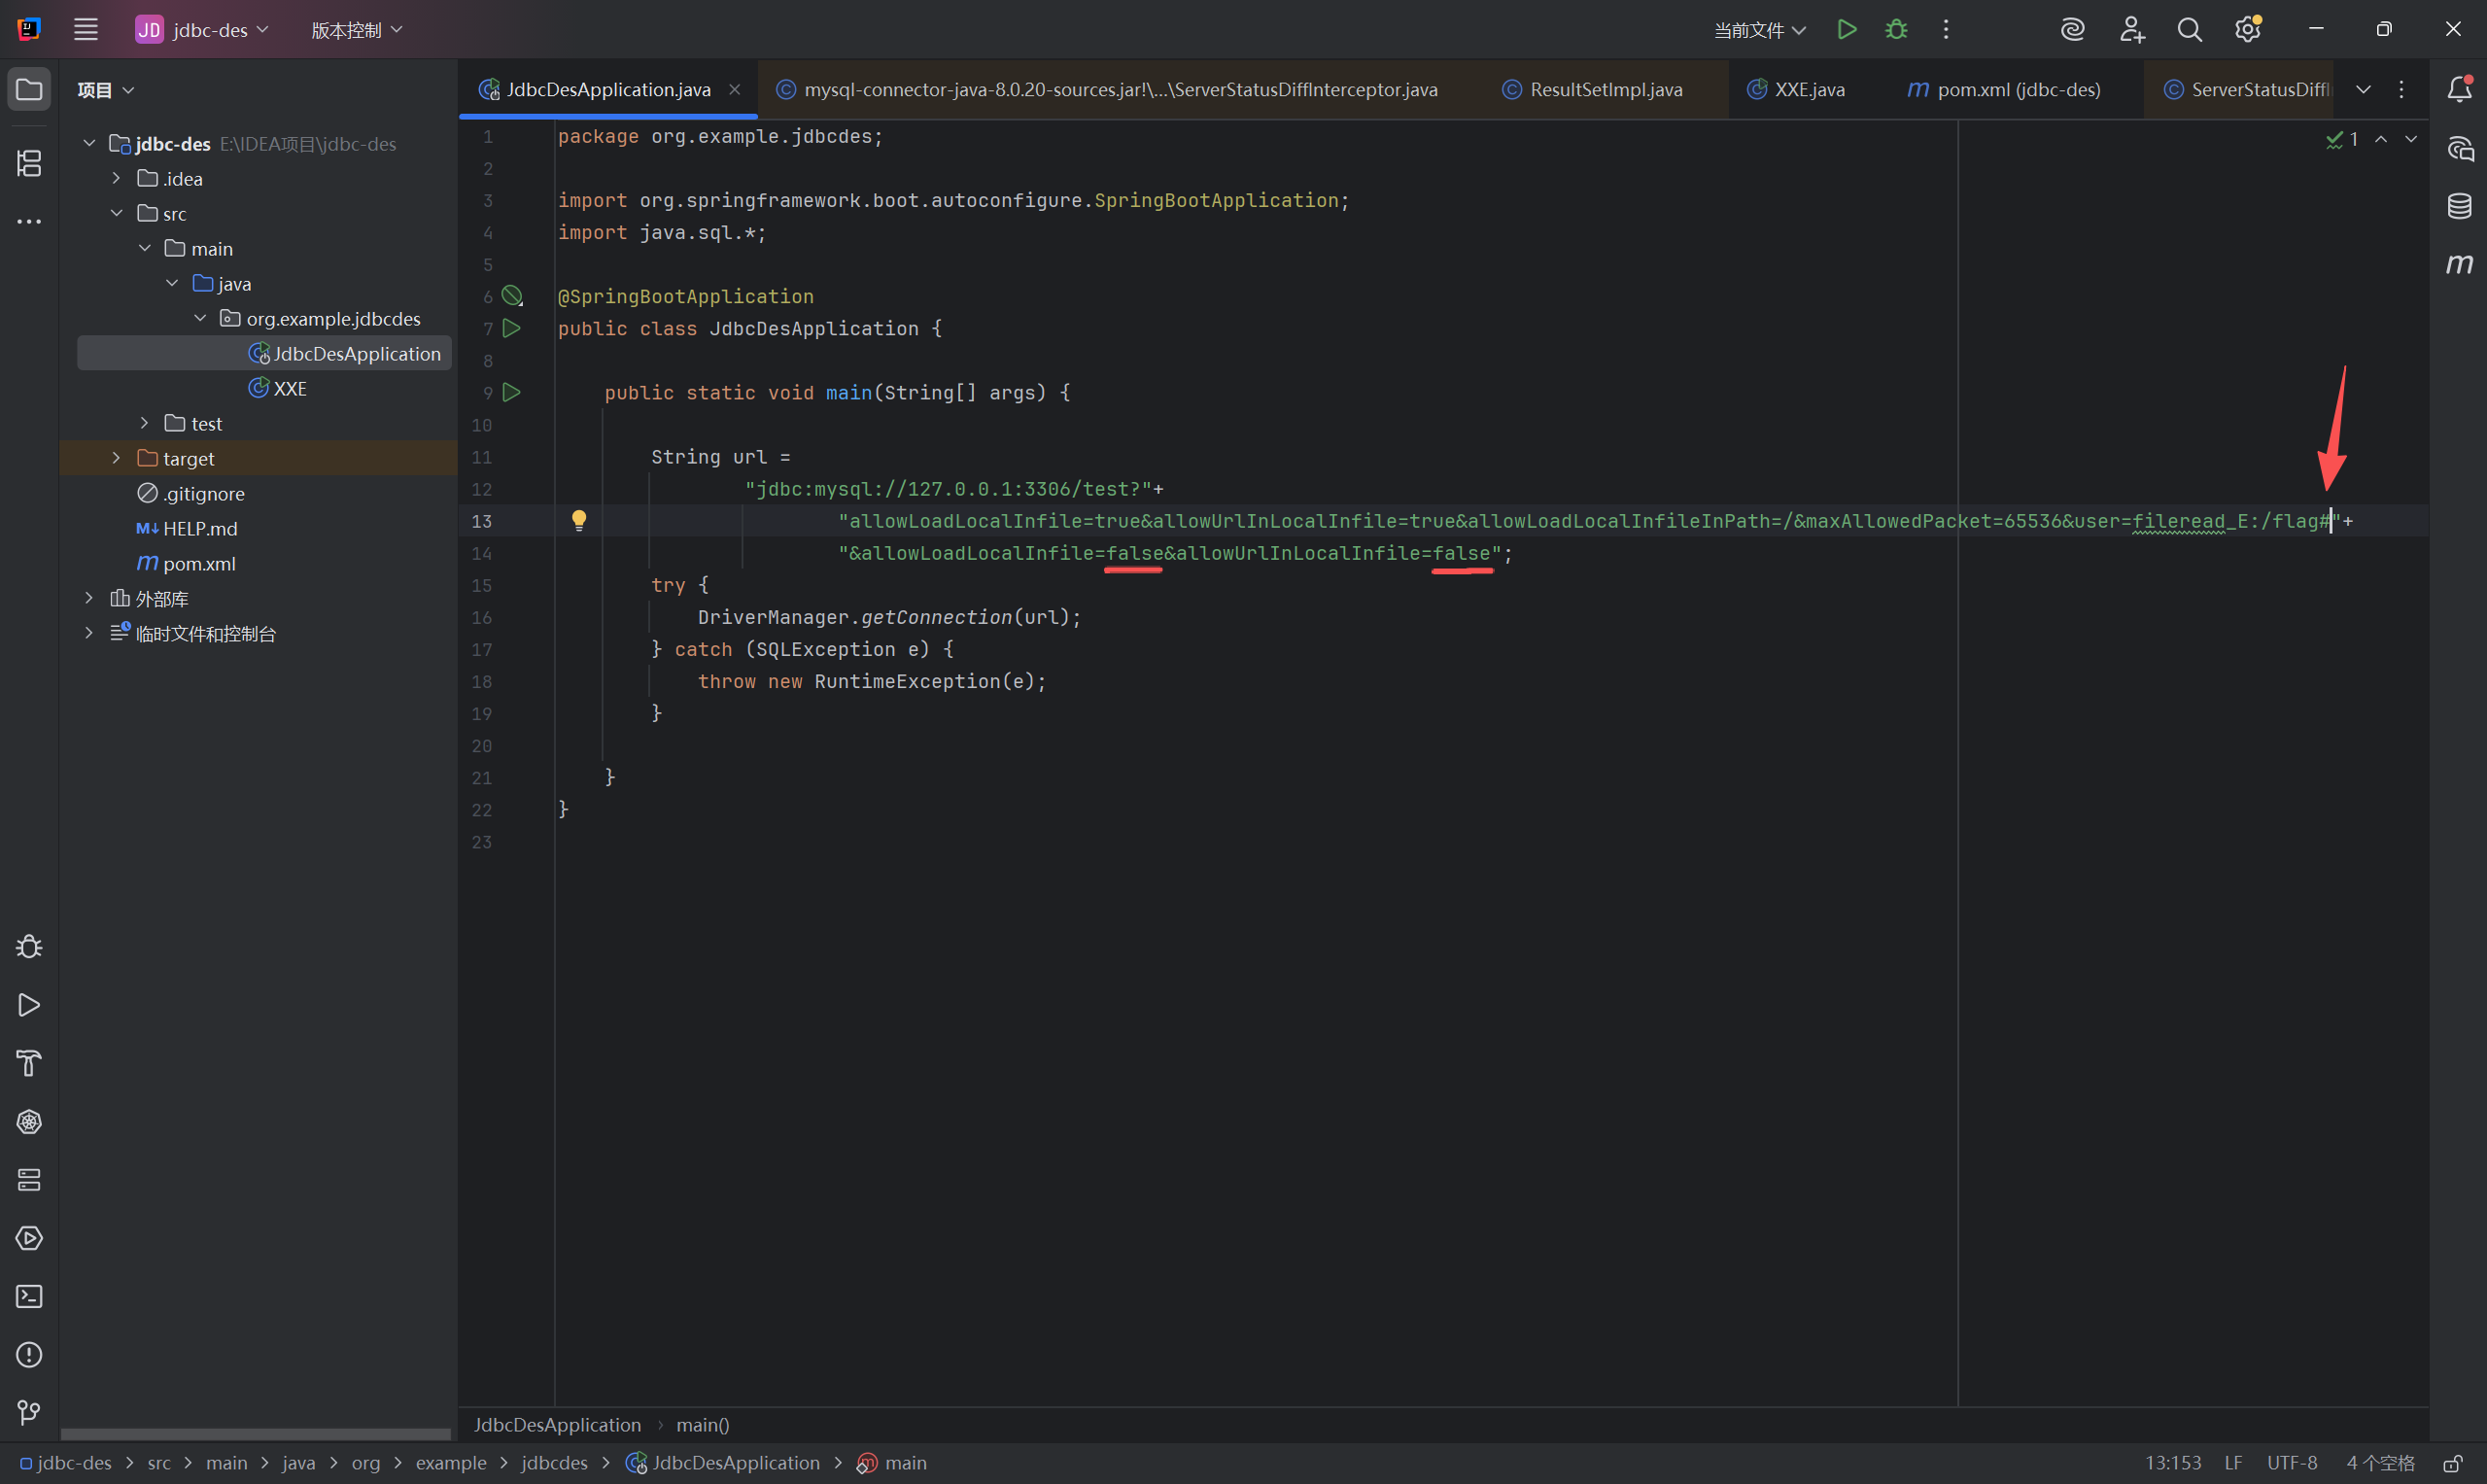2487x1484 pixels.
Task: Open the Maven tool window on right sidebar
Action: click(2459, 264)
